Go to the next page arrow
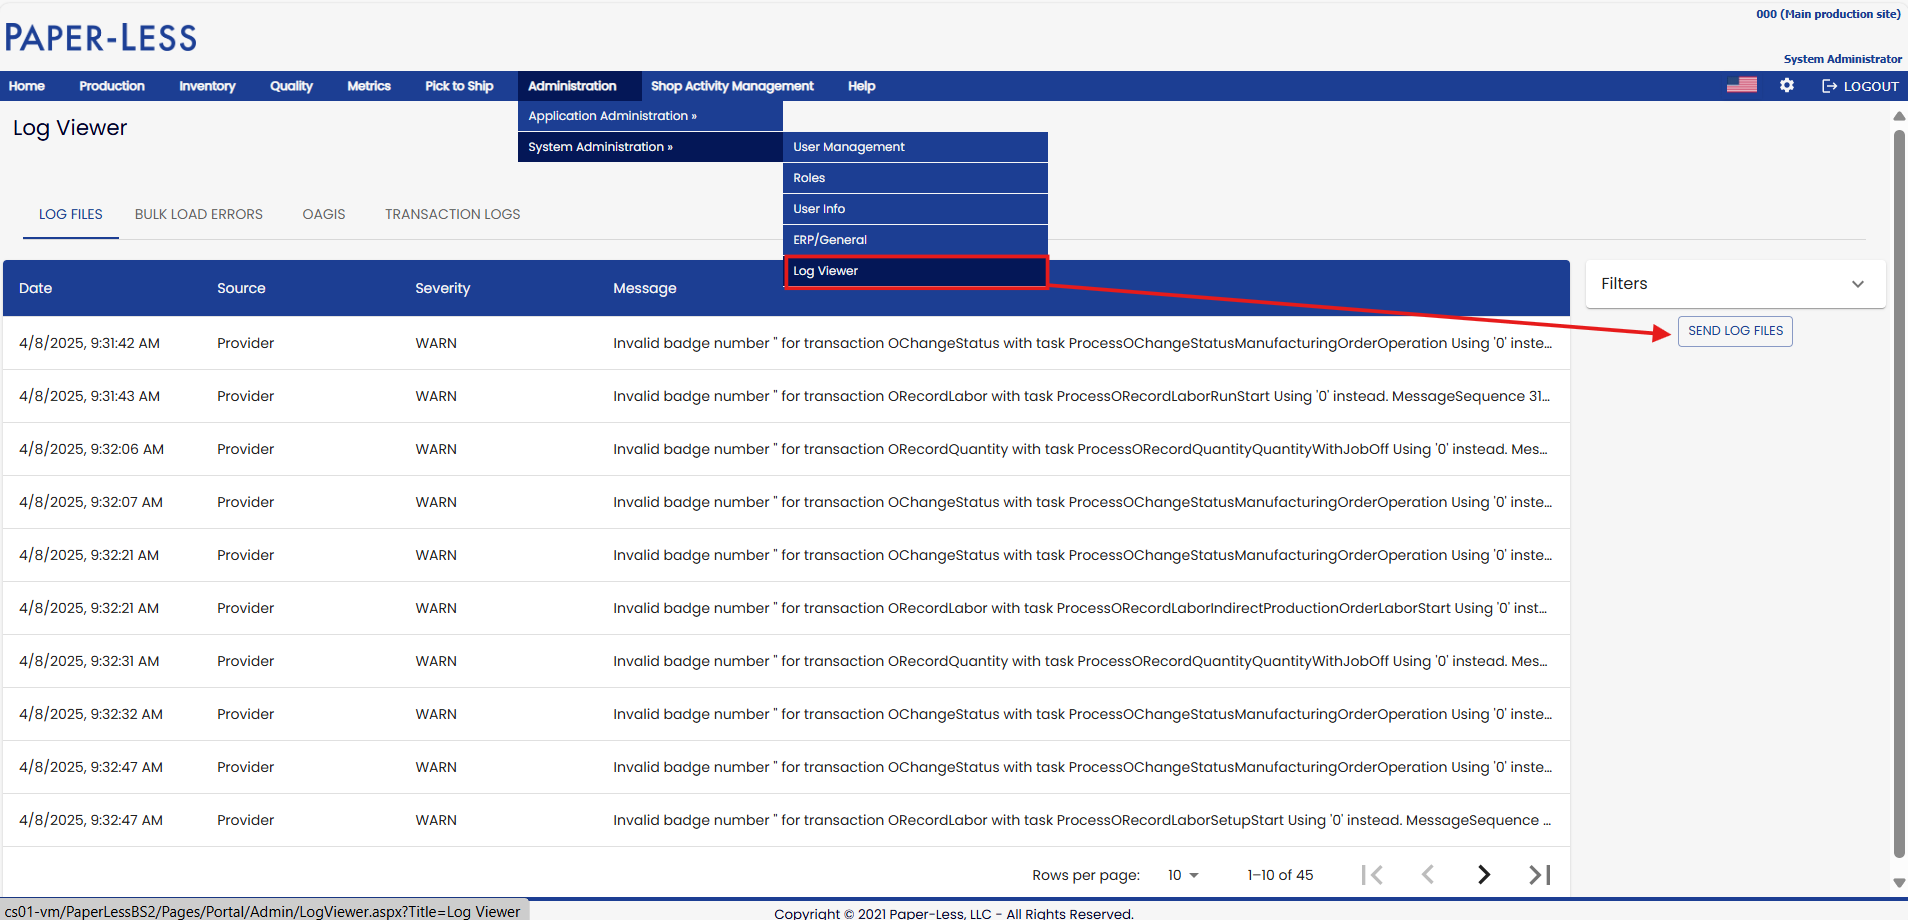The height and width of the screenshot is (920, 1908). [1484, 875]
